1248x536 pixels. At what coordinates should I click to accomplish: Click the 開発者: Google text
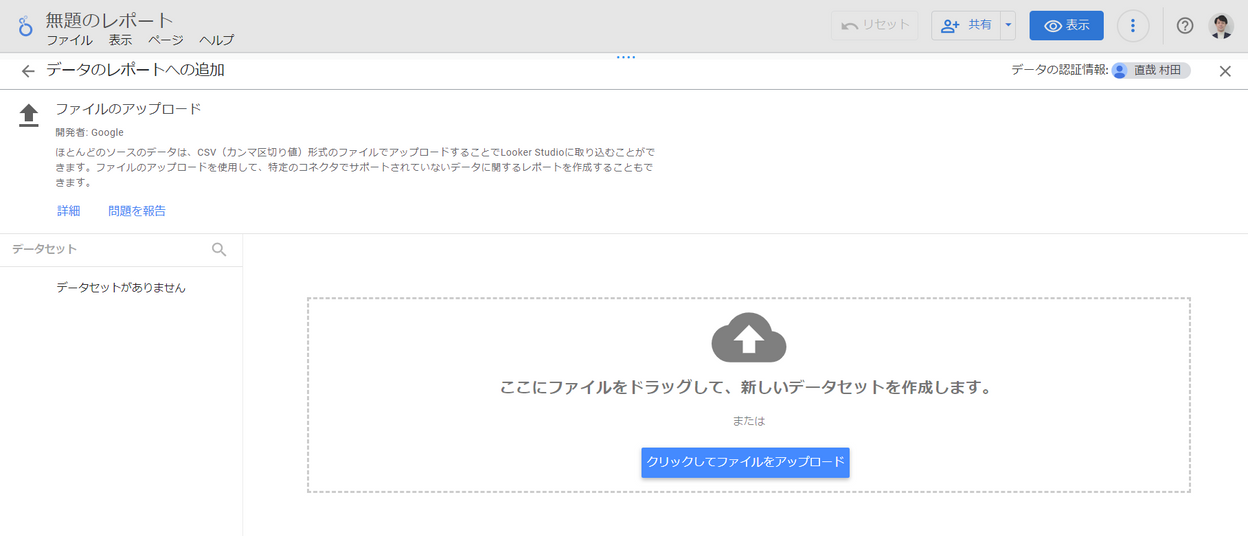(x=89, y=132)
